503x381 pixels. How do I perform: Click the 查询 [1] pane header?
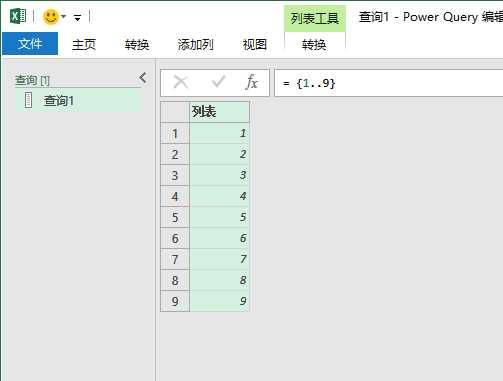tap(32, 80)
